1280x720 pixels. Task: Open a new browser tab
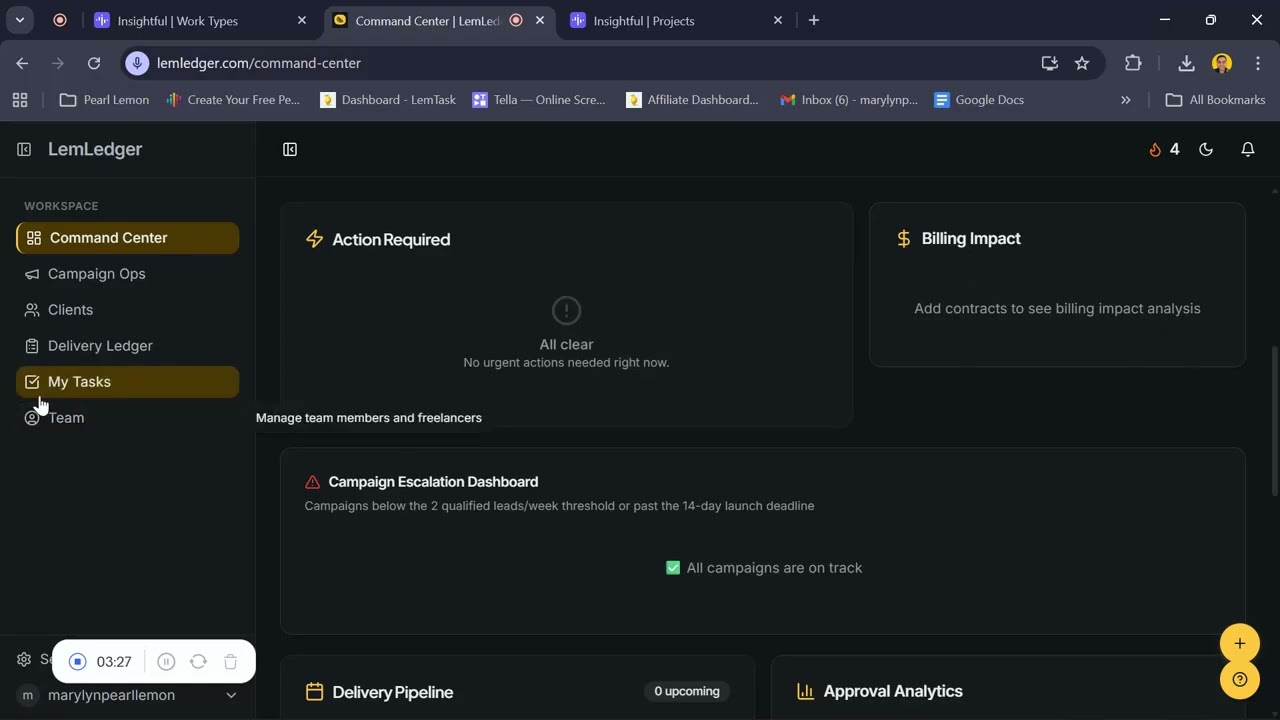[814, 20]
